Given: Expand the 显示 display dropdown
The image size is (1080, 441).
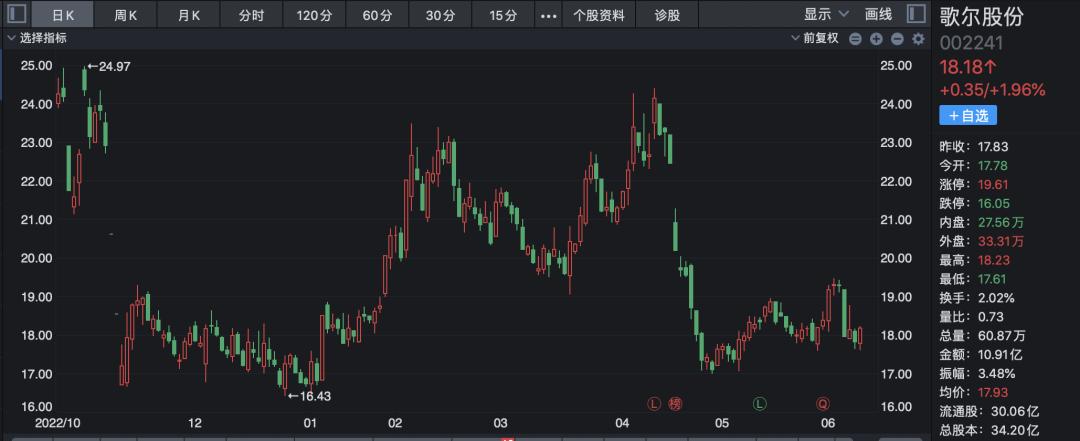Looking at the screenshot, I should pos(826,15).
